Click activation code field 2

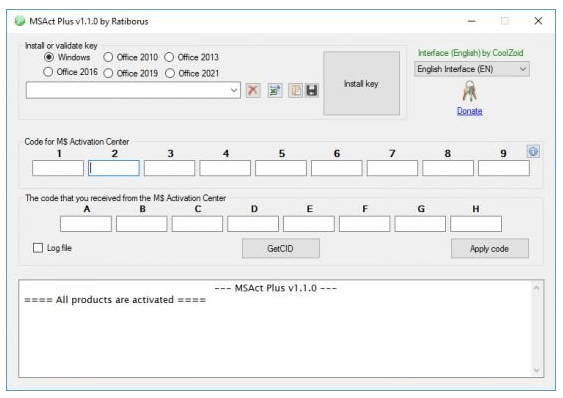coord(114,168)
